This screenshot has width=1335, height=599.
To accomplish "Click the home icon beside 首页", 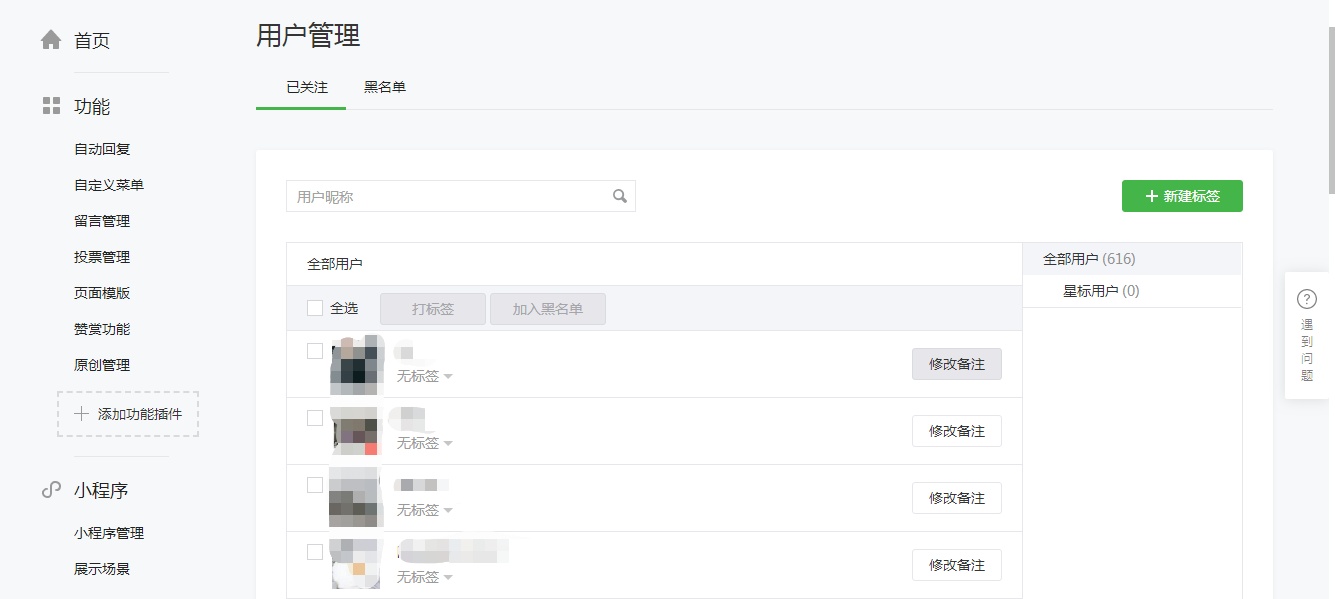I will [x=51, y=40].
